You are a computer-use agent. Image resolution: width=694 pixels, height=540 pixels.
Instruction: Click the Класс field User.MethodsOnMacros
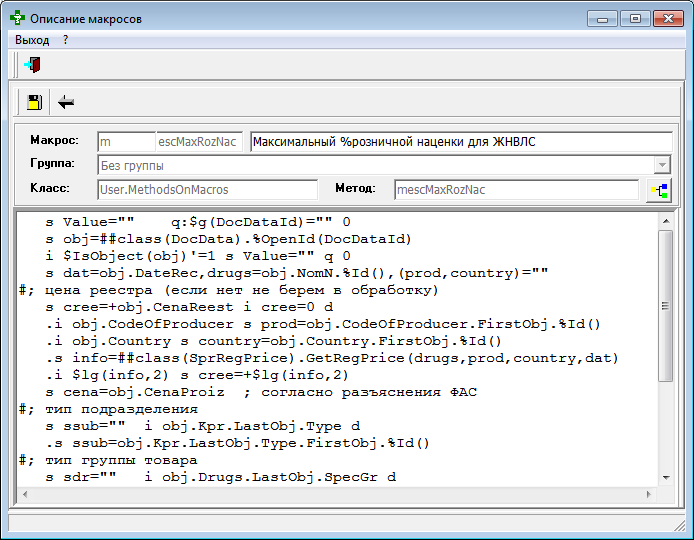pos(206,189)
